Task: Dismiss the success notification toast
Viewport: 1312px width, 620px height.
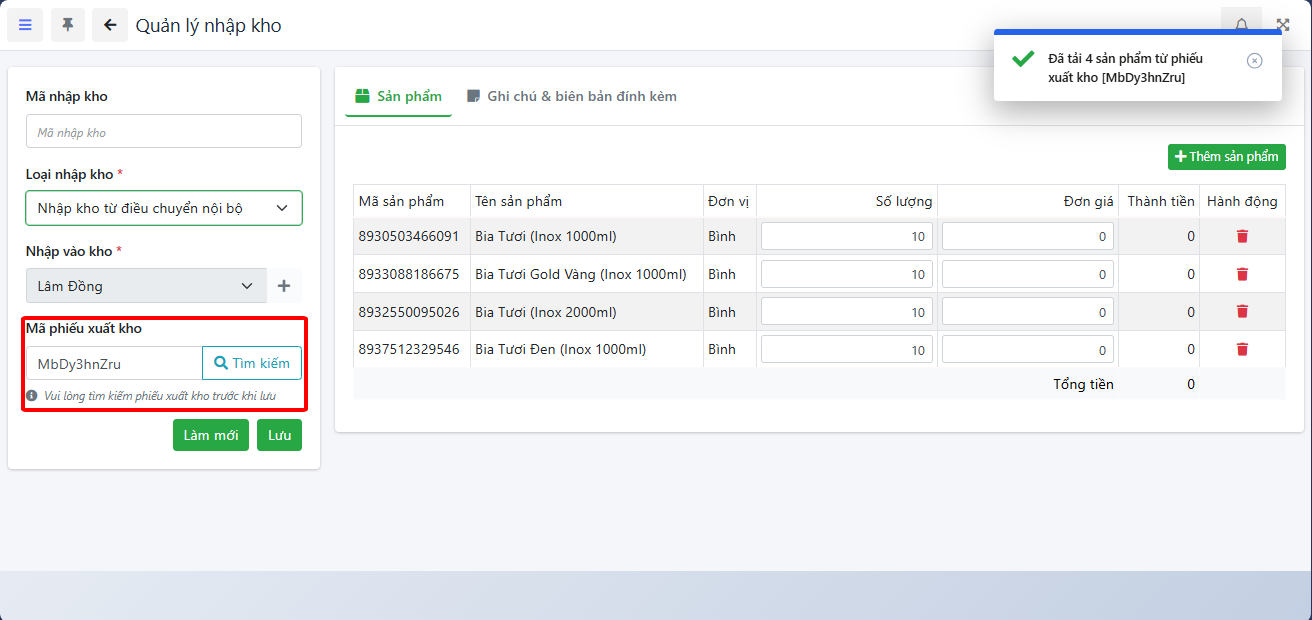Action: [x=1254, y=61]
